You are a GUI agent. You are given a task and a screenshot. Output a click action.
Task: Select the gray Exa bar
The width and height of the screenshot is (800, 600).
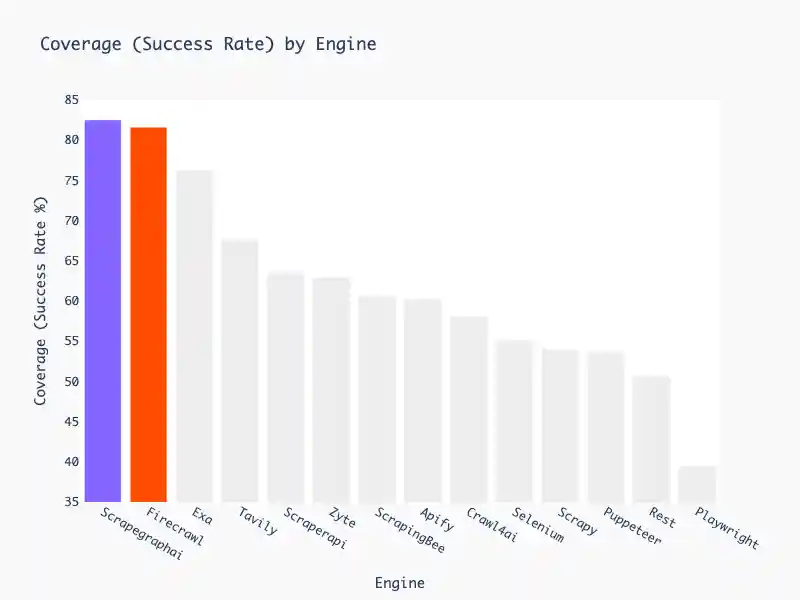coord(194,336)
